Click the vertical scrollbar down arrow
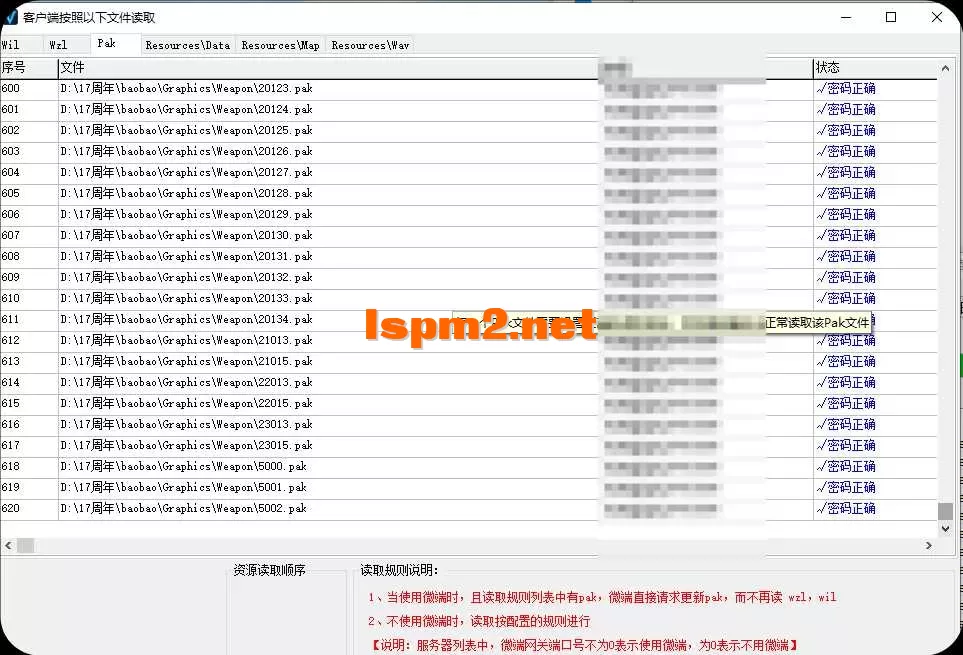 tap(945, 529)
